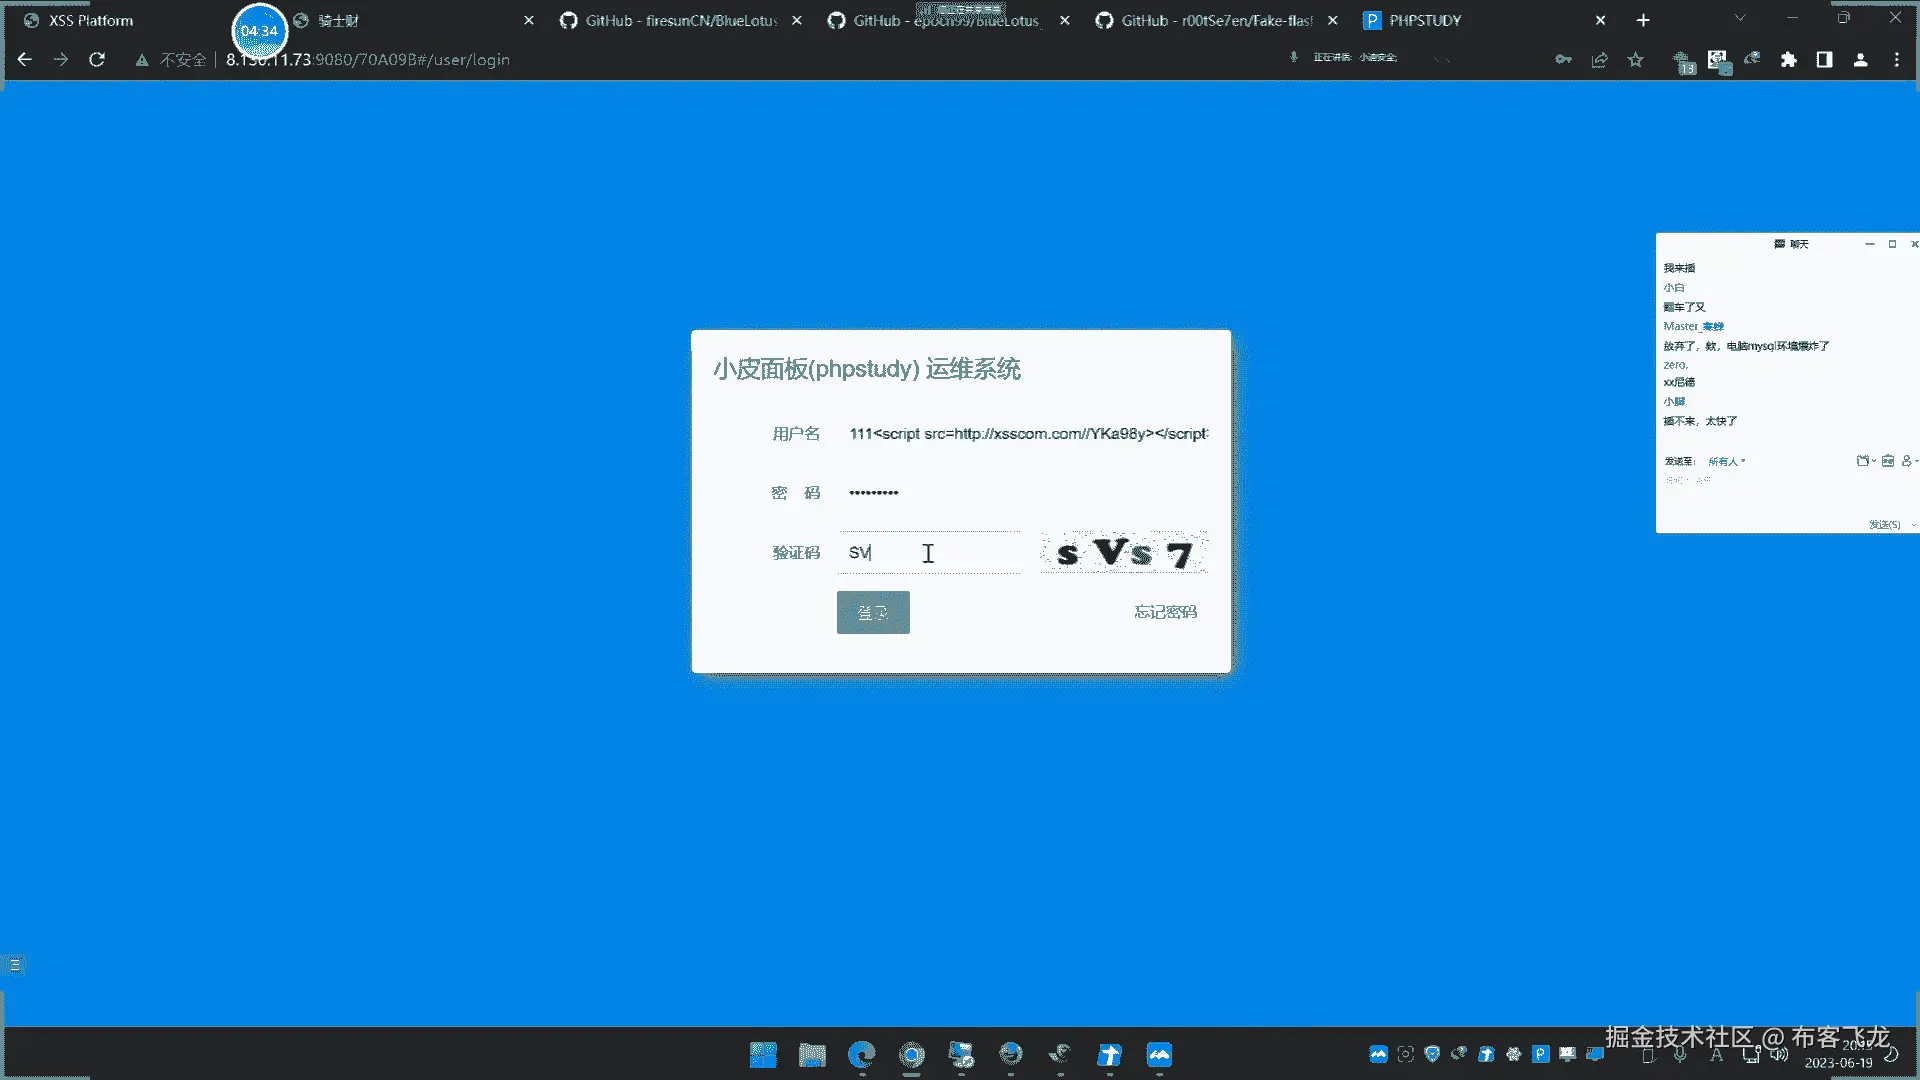1920x1080 pixels.
Task: Click the 用户名 username input field
Action: (1028, 434)
